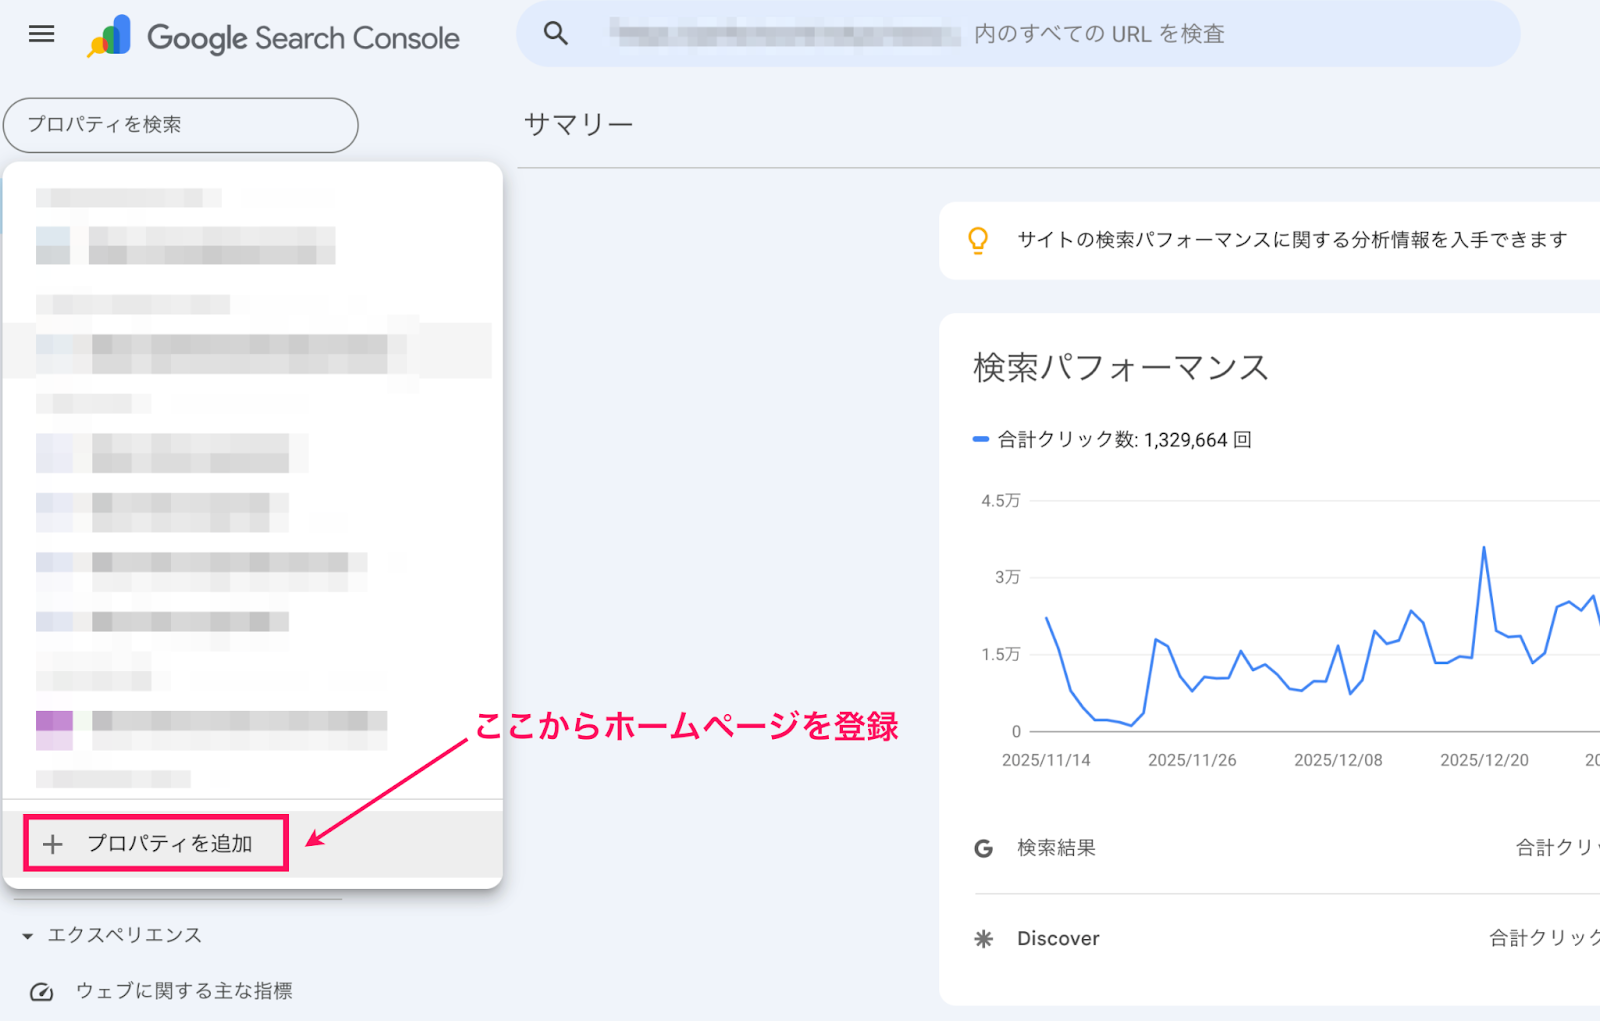Open the Discover report link

point(1057,938)
